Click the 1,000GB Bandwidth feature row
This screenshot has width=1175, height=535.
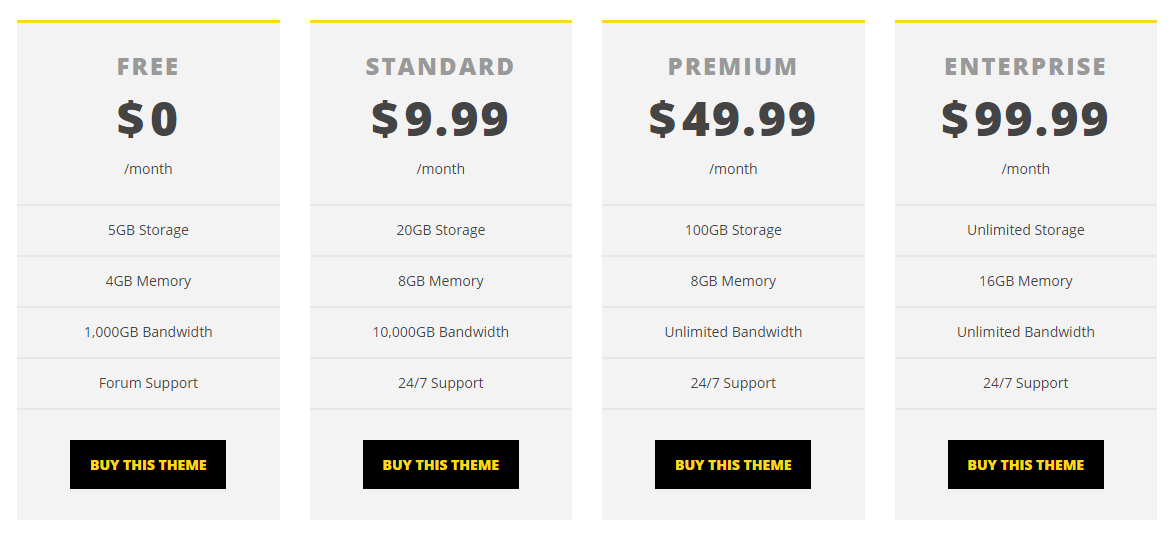pos(148,332)
